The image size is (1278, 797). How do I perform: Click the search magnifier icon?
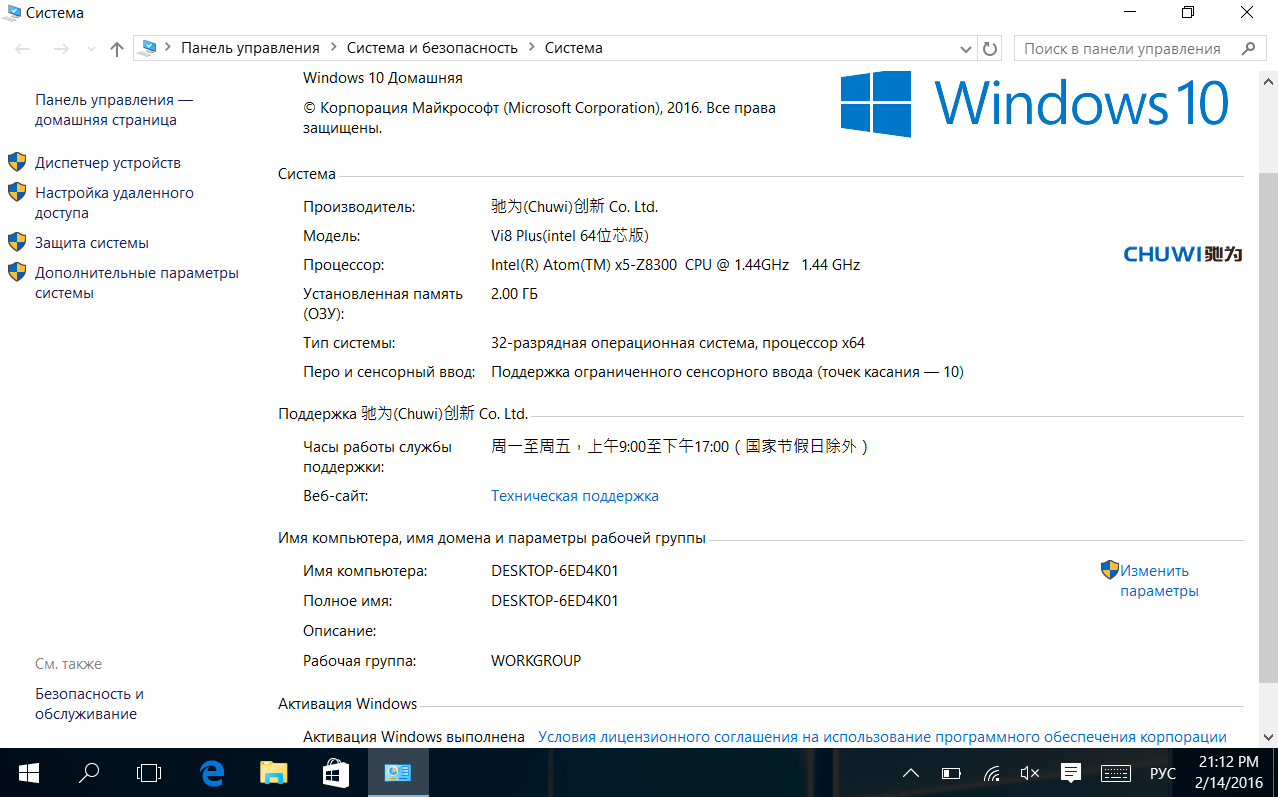[x=1248, y=48]
